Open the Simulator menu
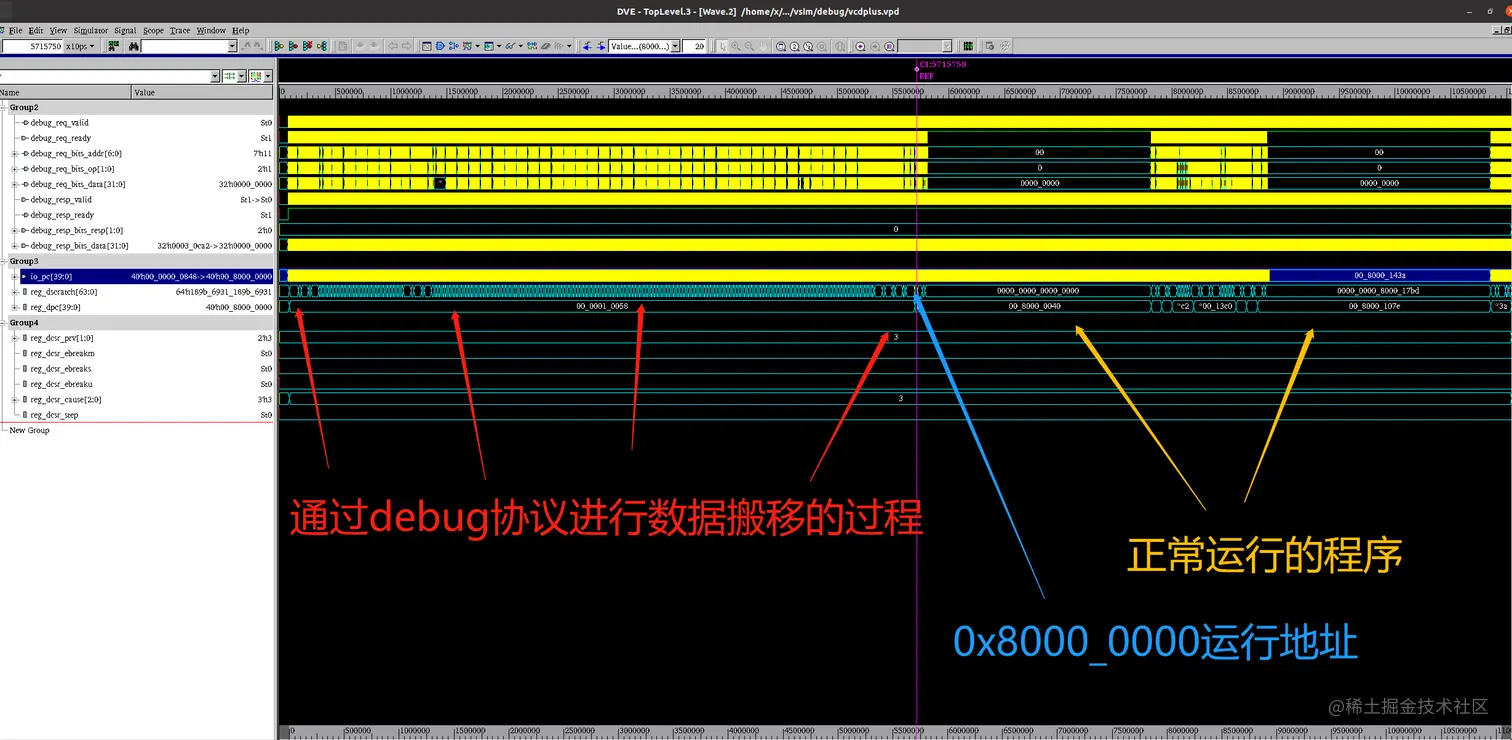1512x740 pixels. click(90, 30)
